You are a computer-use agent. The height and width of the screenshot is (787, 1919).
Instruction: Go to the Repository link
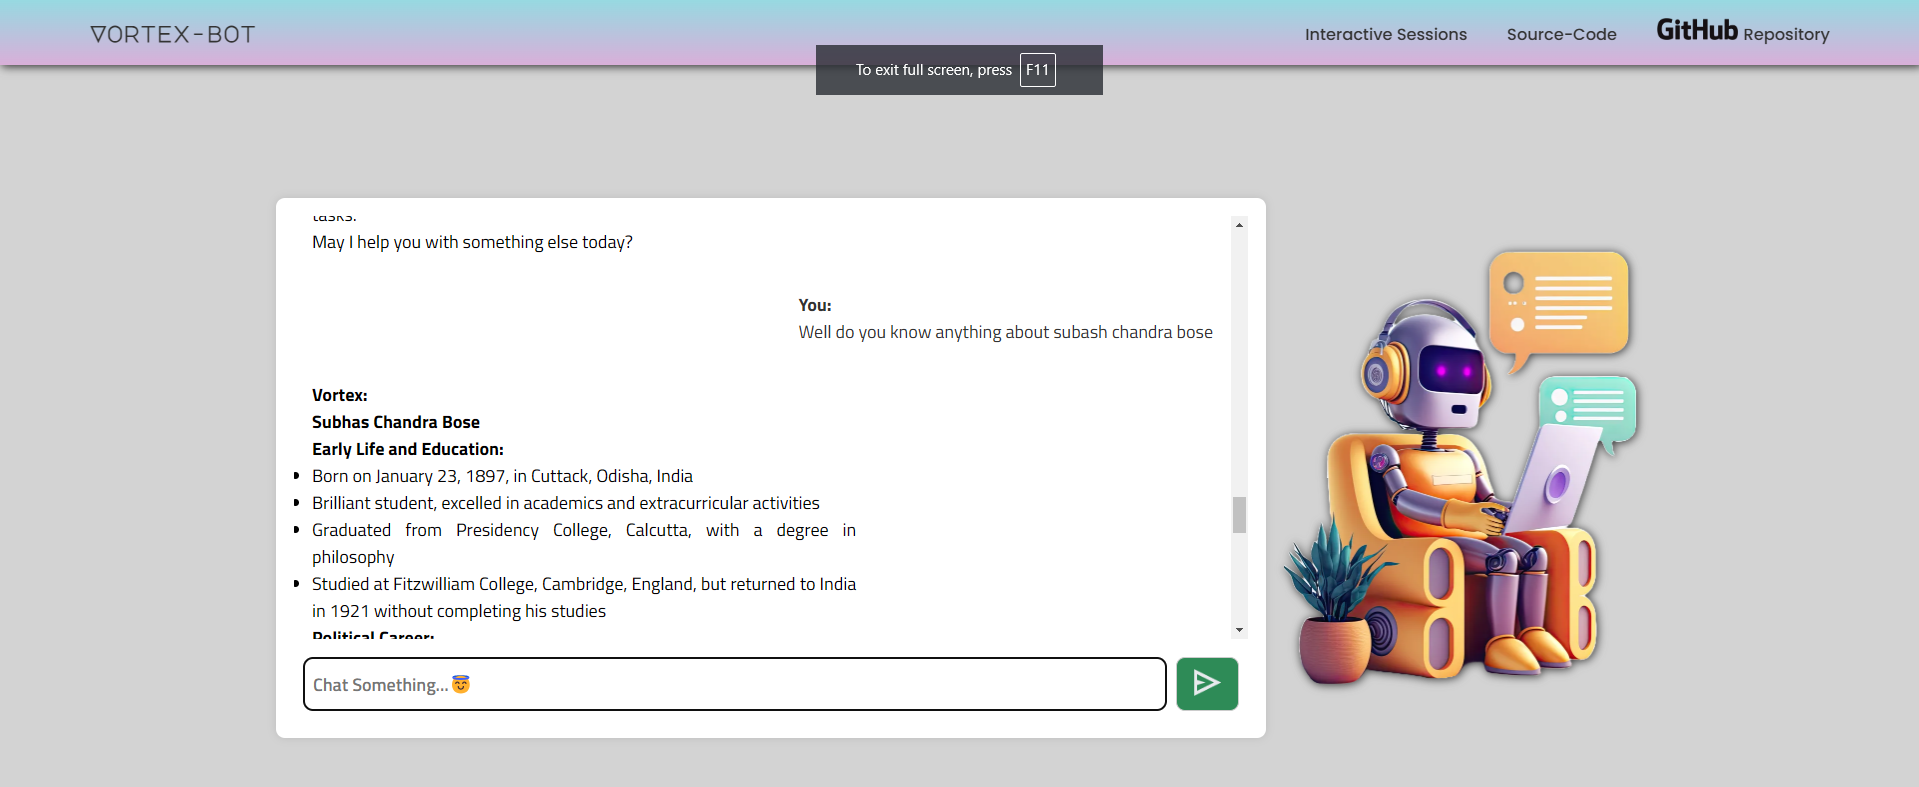(x=1786, y=35)
